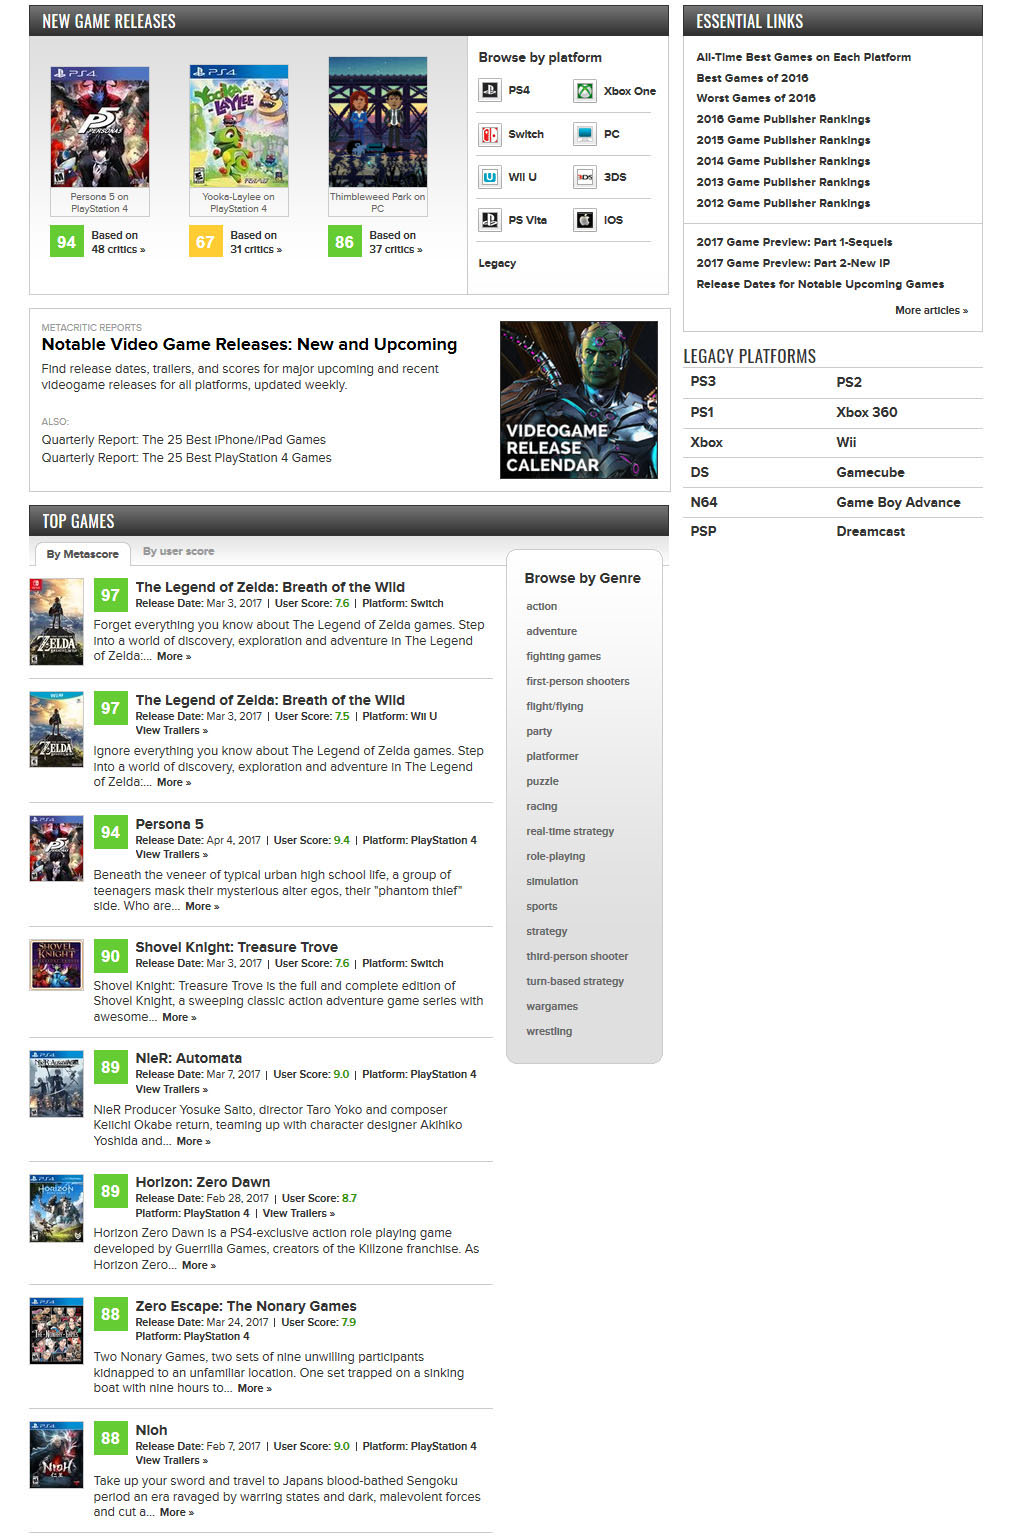Click the Wii U platform icon

coord(490,177)
